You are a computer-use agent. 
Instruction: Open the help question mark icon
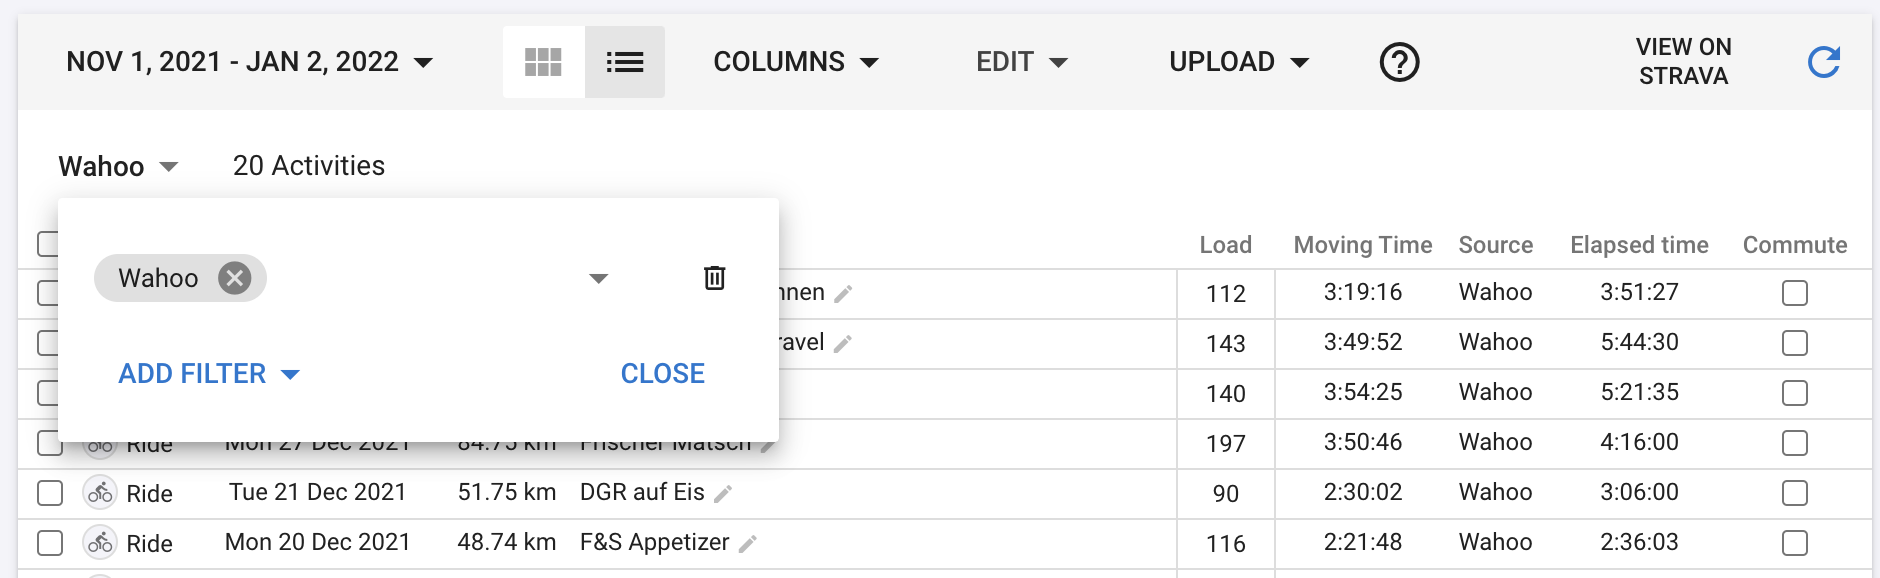pos(1399,62)
